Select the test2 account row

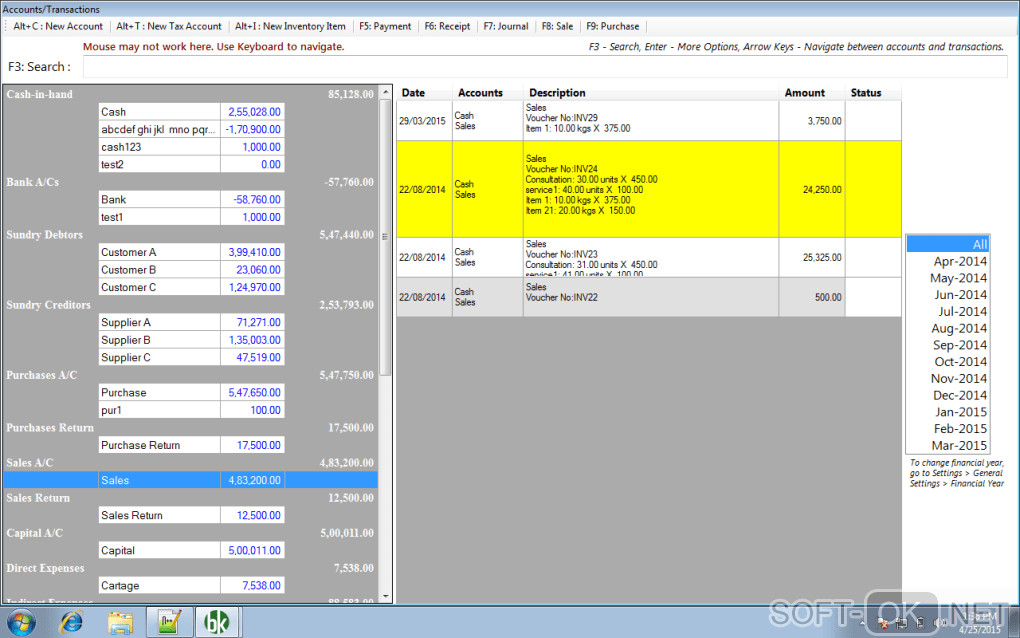click(x=191, y=165)
